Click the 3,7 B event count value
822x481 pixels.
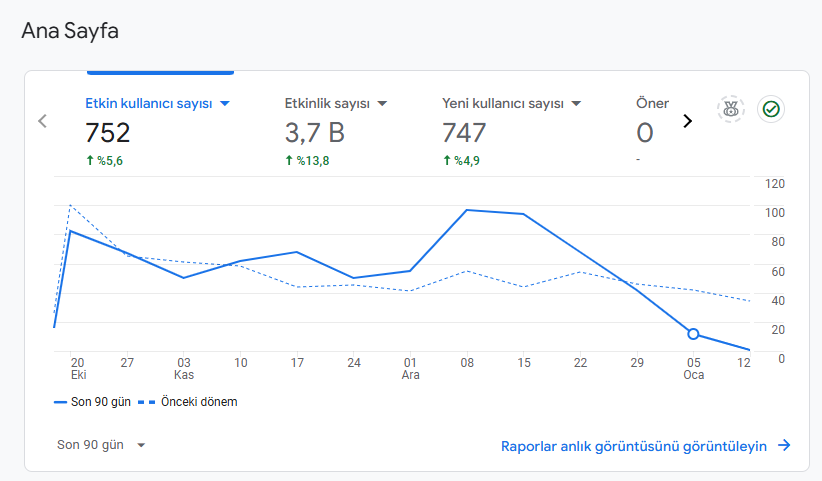(315, 133)
